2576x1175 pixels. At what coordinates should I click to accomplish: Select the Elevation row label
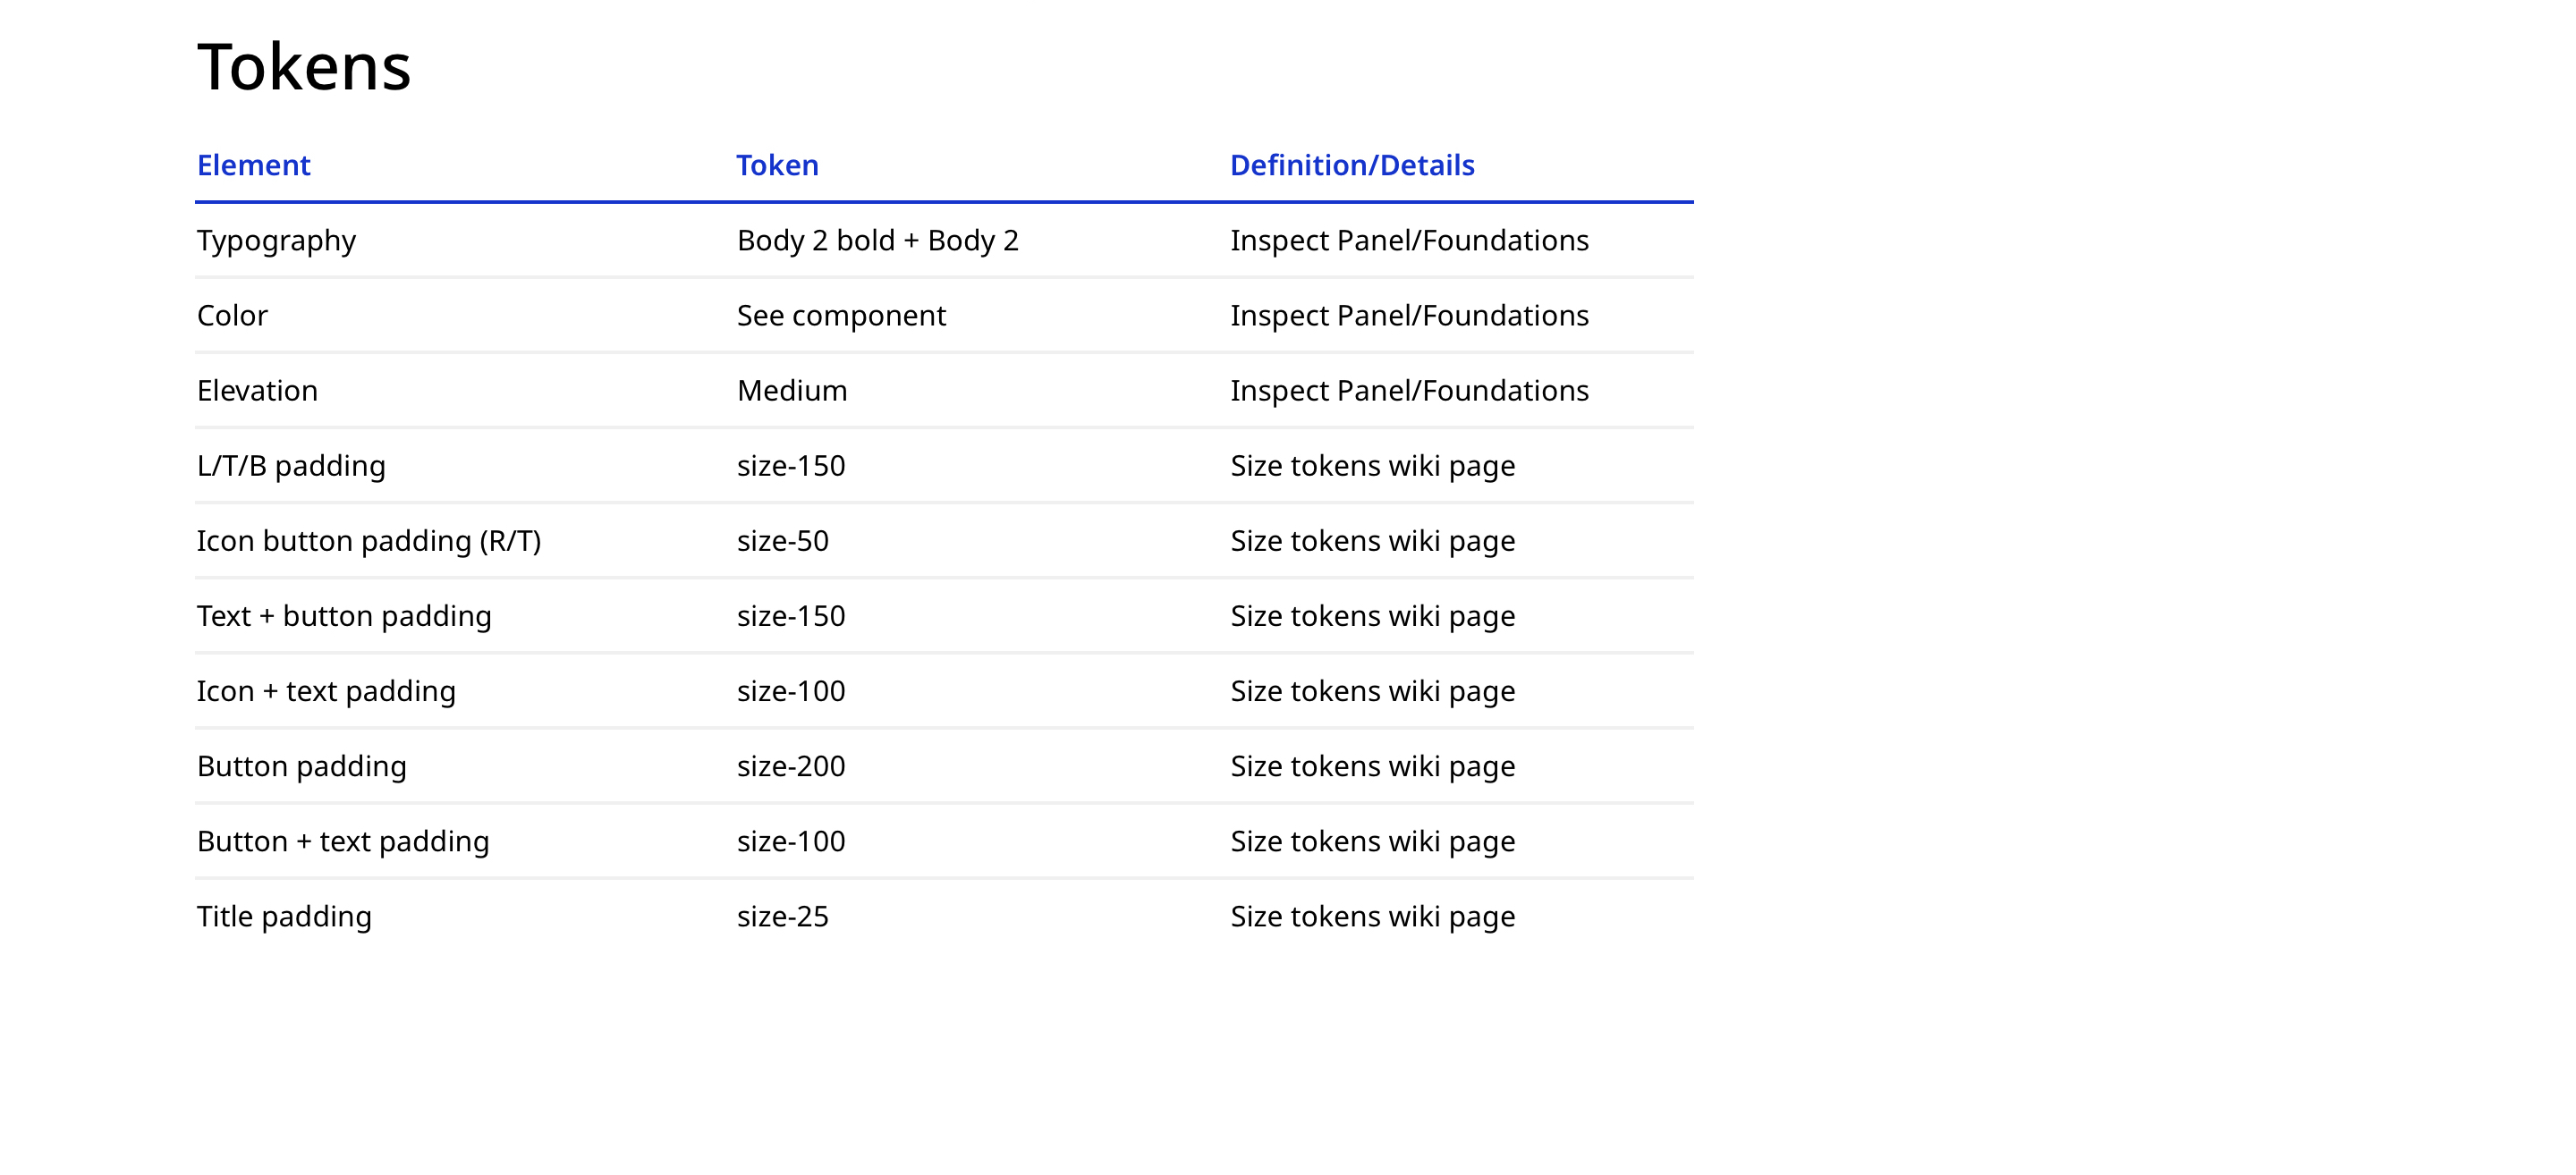tap(257, 391)
